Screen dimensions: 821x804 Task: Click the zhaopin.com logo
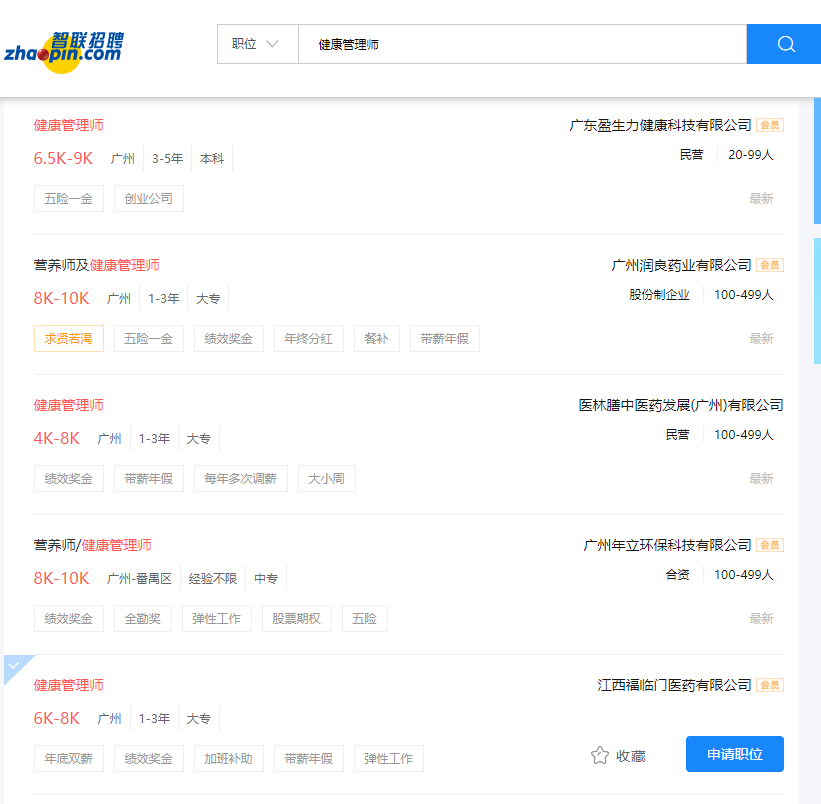pyautogui.click(x=64, y=52)
